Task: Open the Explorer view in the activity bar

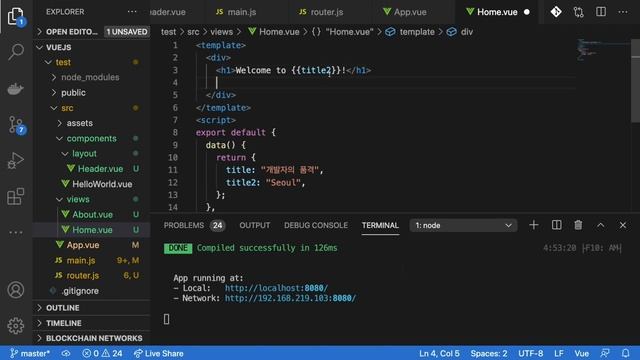Action: (x=16, y=16)
